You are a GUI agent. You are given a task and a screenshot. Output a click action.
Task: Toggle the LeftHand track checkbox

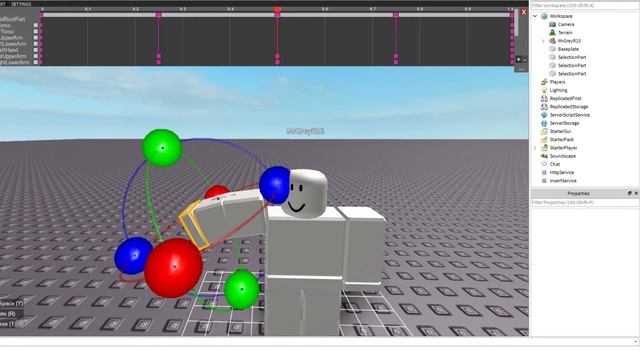pyautogui.click(x=36, y=50)
